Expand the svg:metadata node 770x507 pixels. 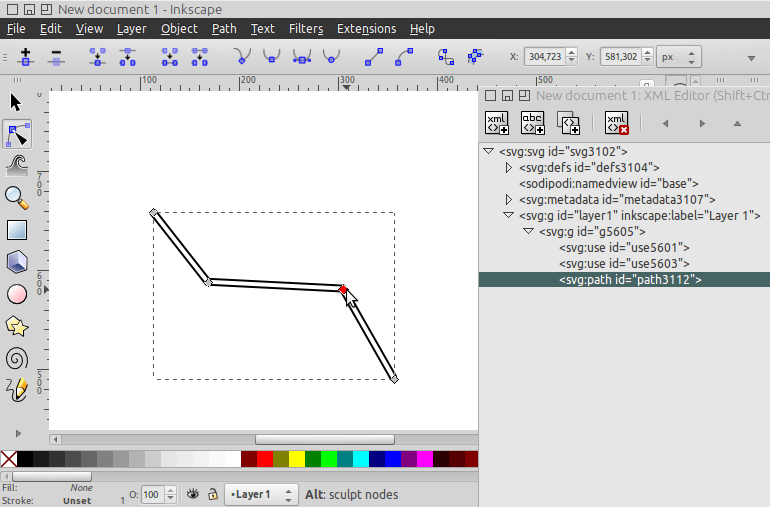point(509,199)
